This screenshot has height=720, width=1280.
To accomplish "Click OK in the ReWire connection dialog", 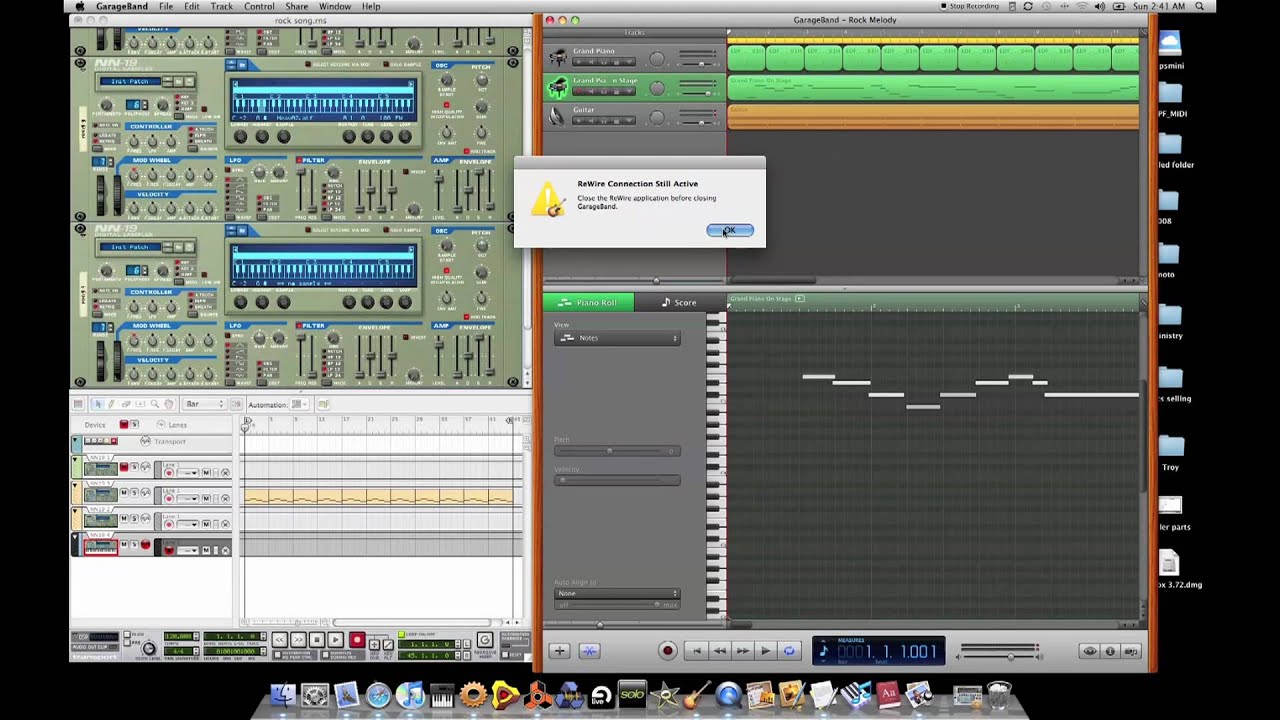I will [730, 230].
